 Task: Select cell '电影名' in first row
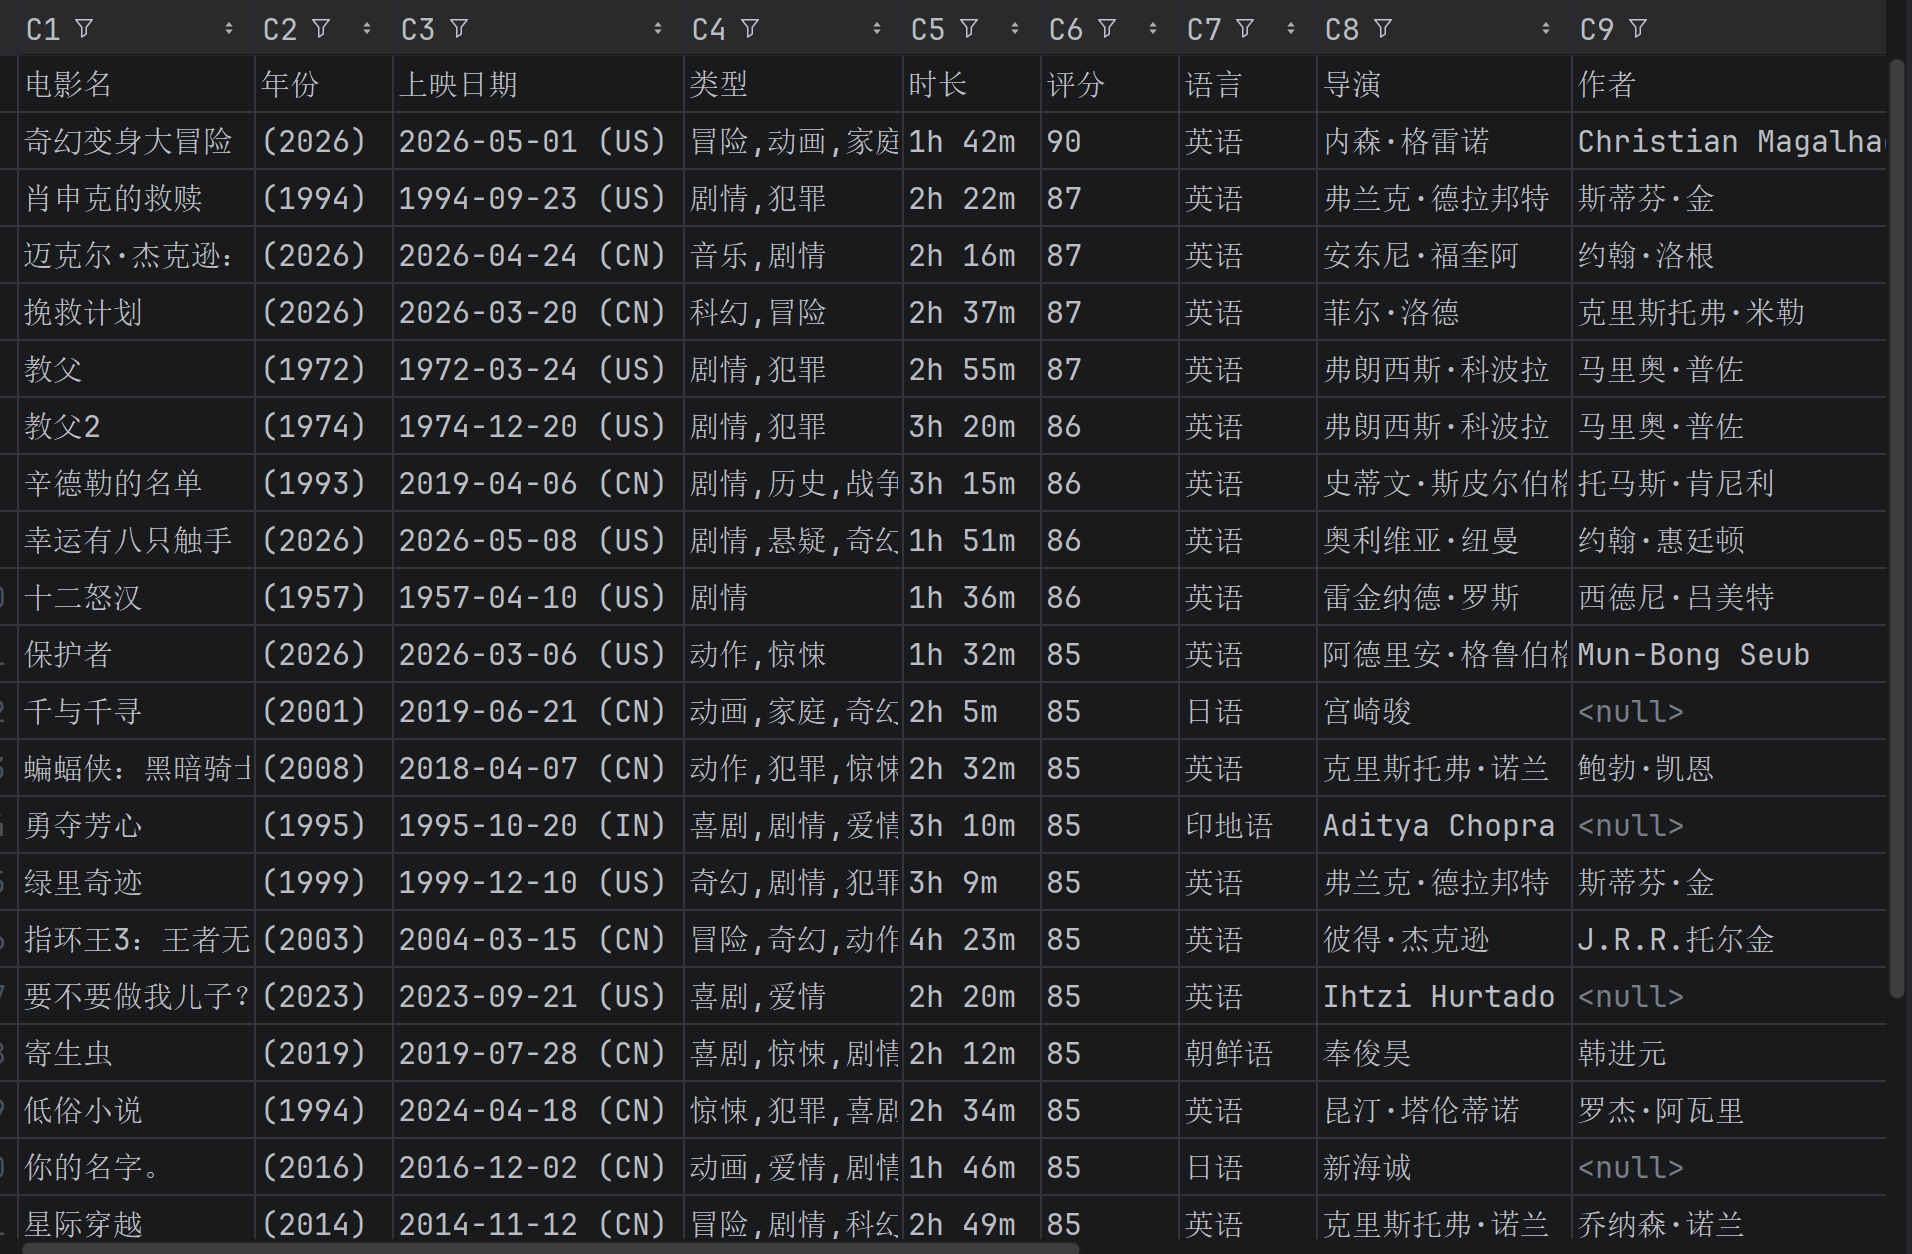(137, 84)
